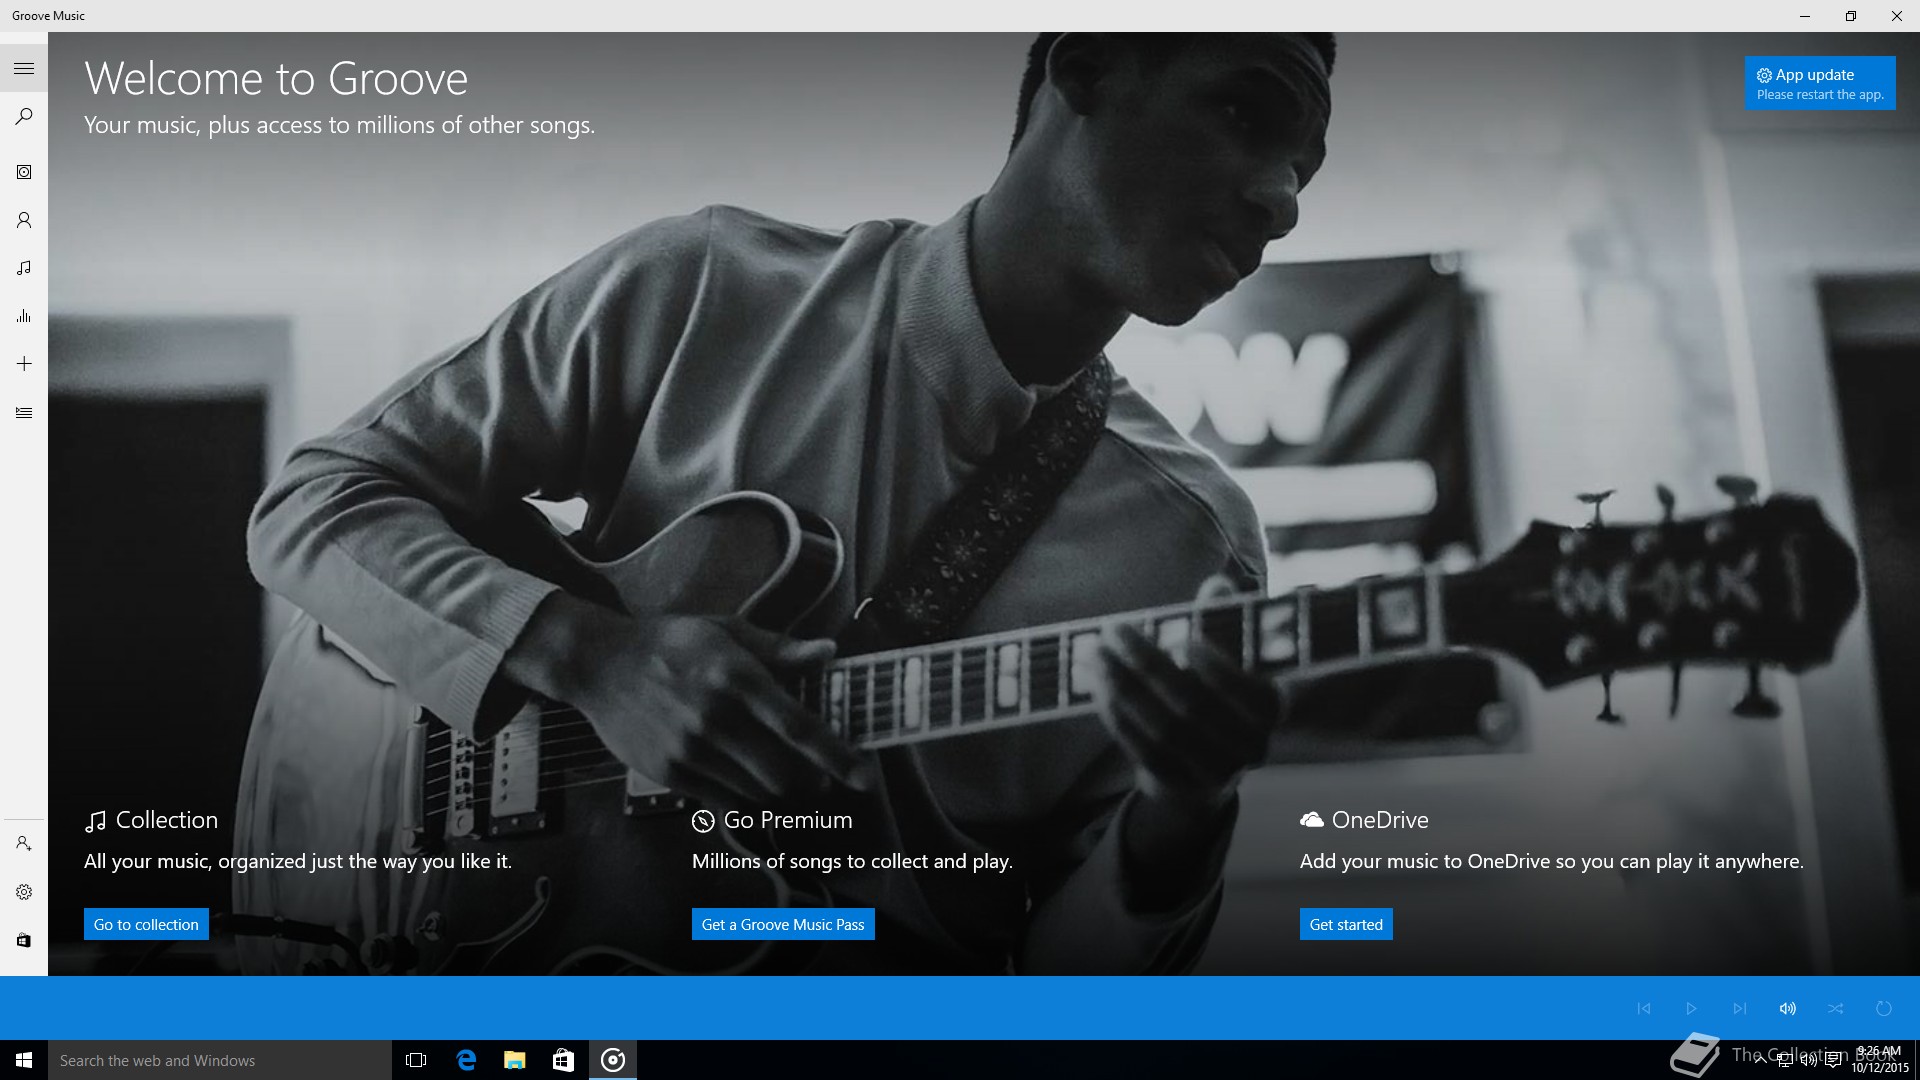Image resolution: width=1920 pixels, height=1080 pixels.
Task: Skip to the next track
Action: (1739, 1008)
